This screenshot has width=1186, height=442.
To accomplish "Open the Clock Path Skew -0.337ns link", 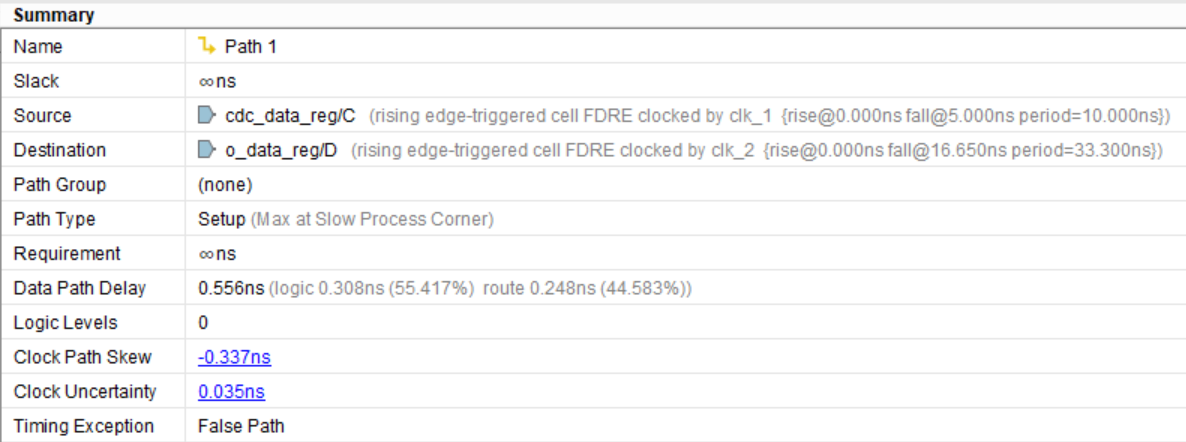I will coord(234,358).
